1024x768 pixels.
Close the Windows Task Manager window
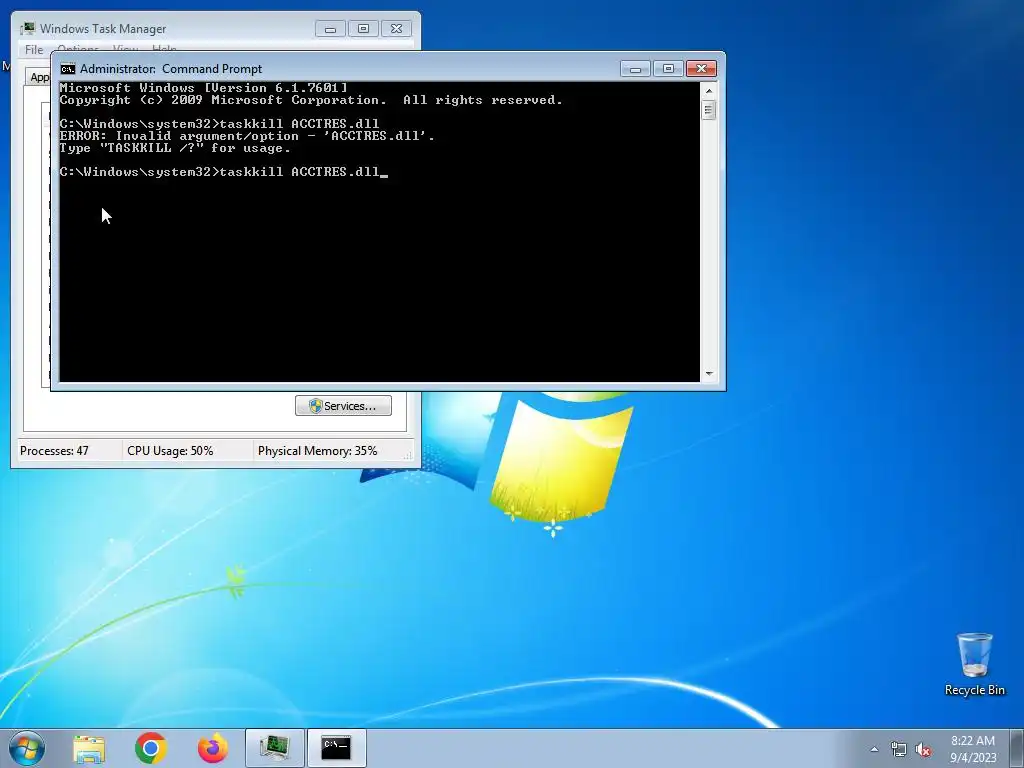[x=396, y=29]
